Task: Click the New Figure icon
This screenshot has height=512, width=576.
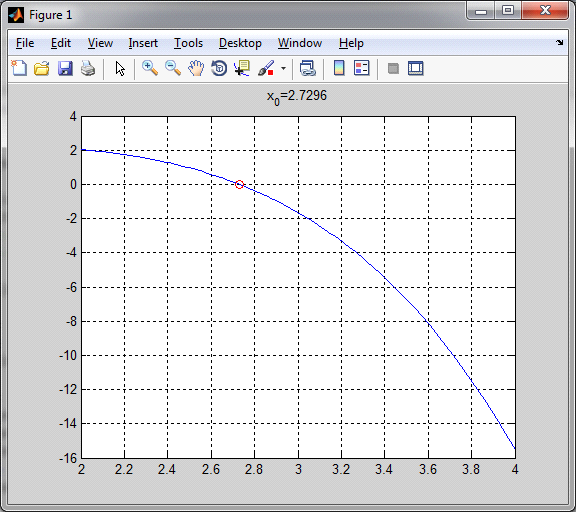Action: (19, 68)
